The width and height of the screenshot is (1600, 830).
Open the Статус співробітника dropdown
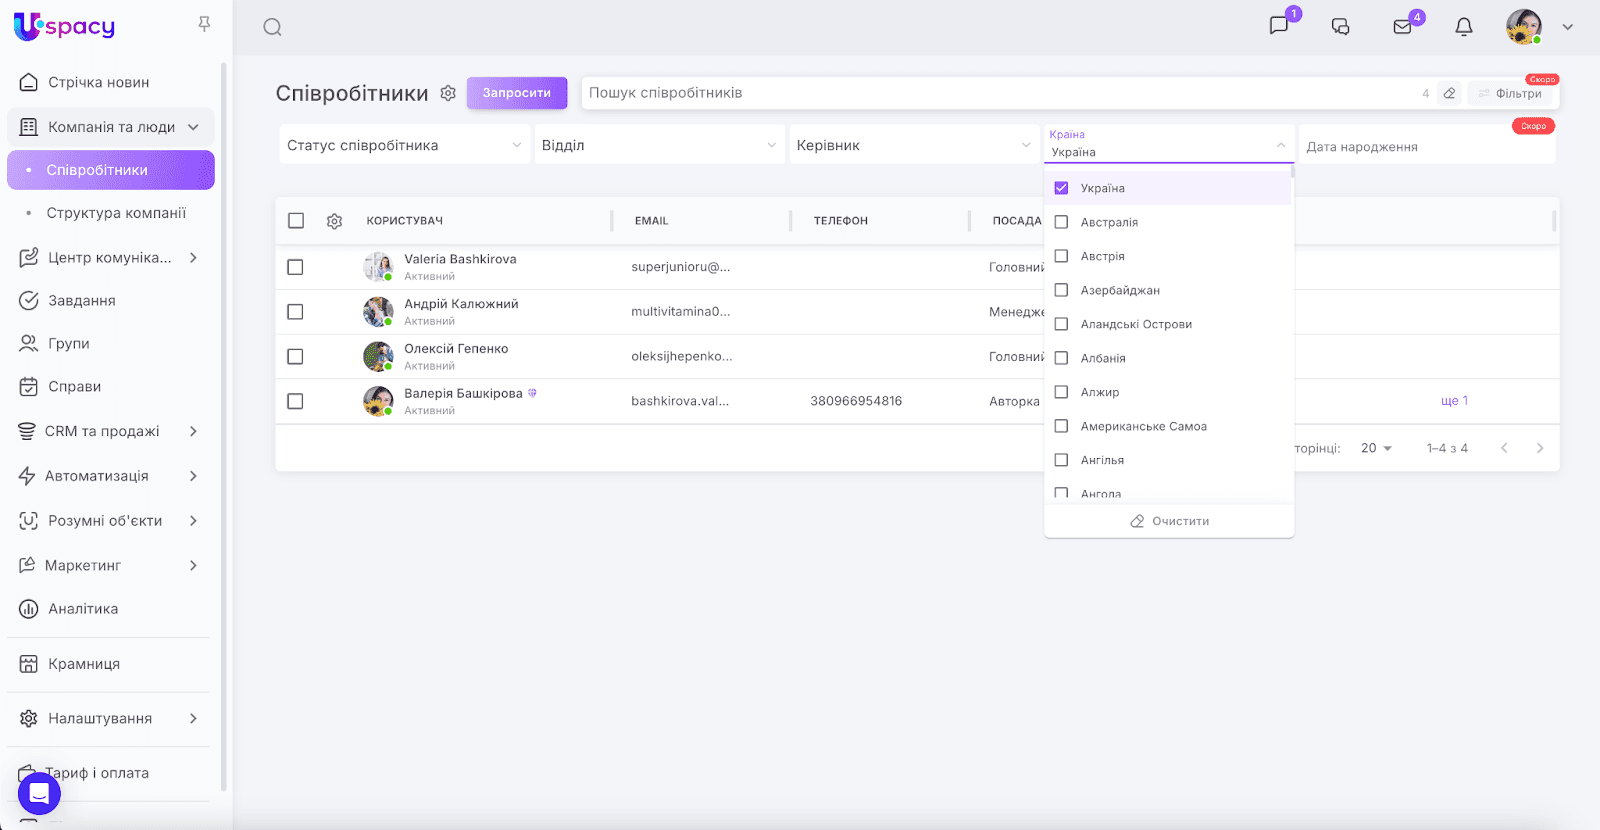[404, 145]
